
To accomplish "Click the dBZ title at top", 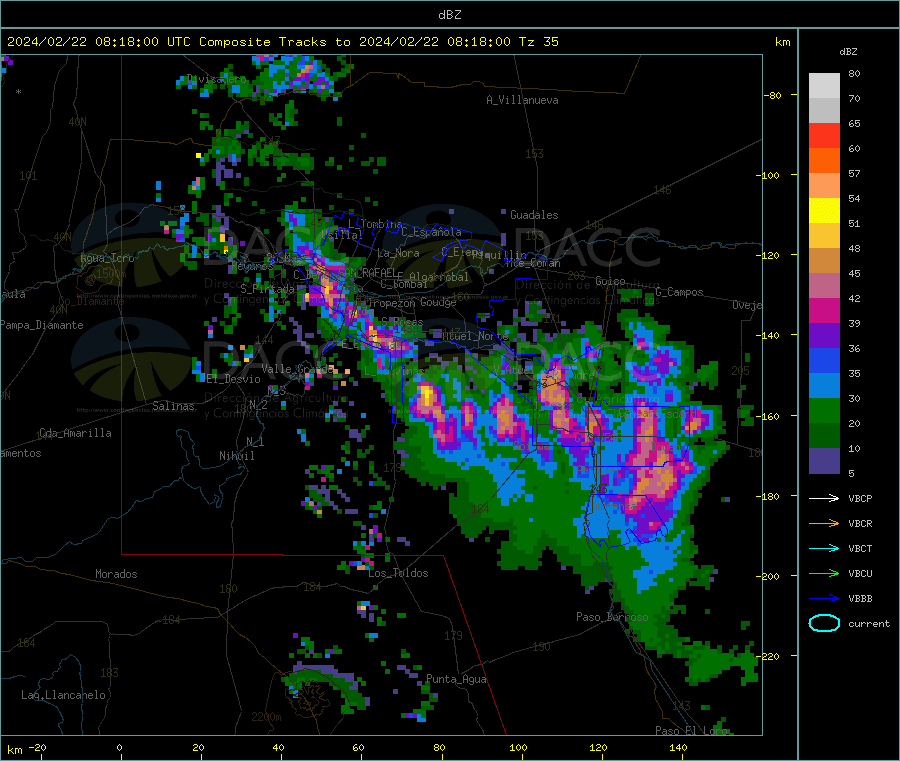I will (449, 15).
